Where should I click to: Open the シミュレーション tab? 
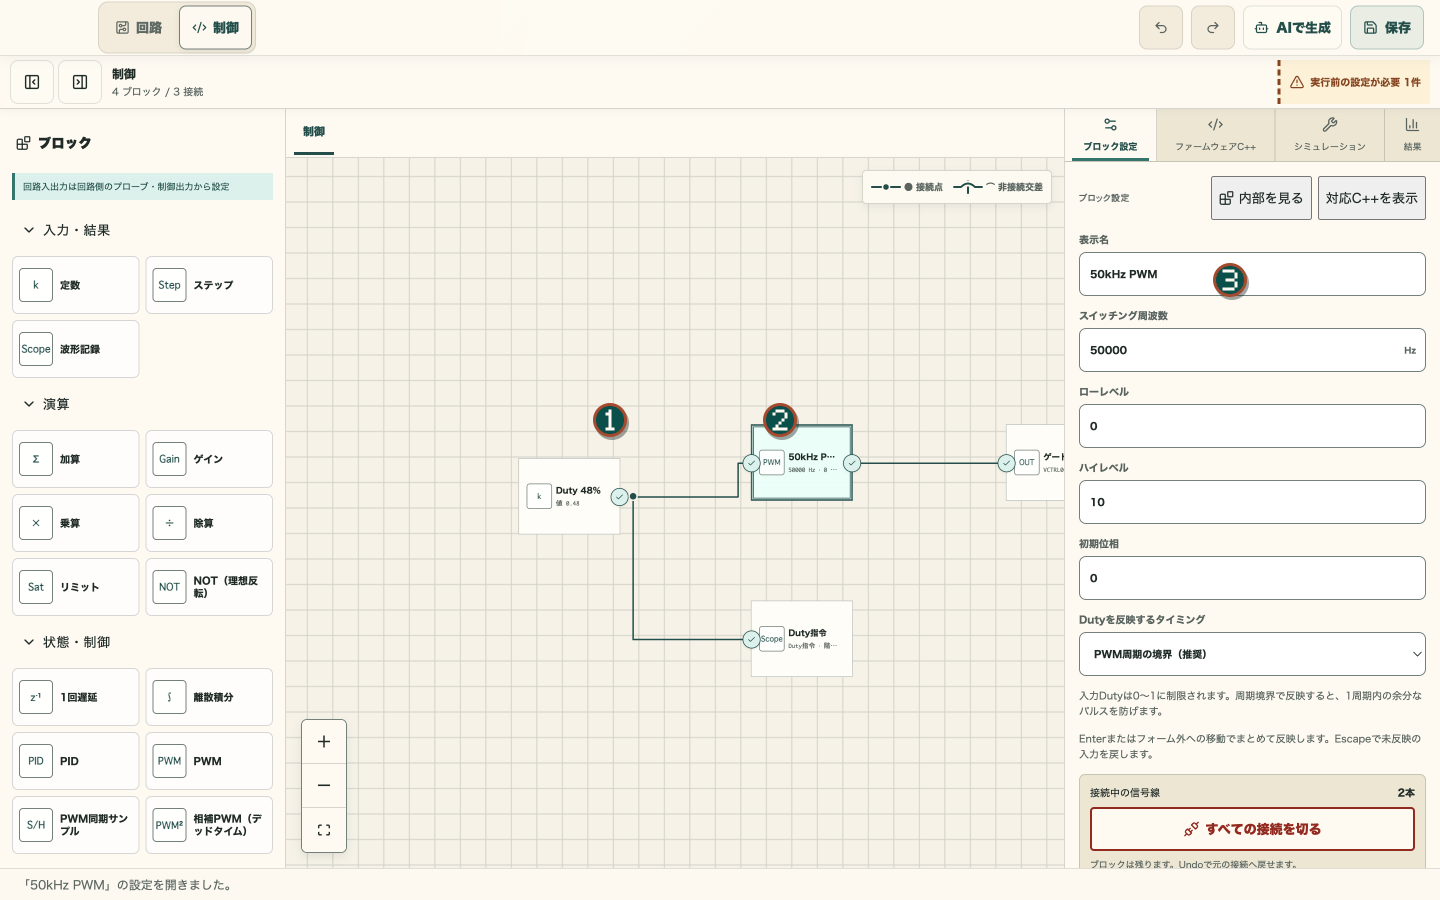(1329, 134)
